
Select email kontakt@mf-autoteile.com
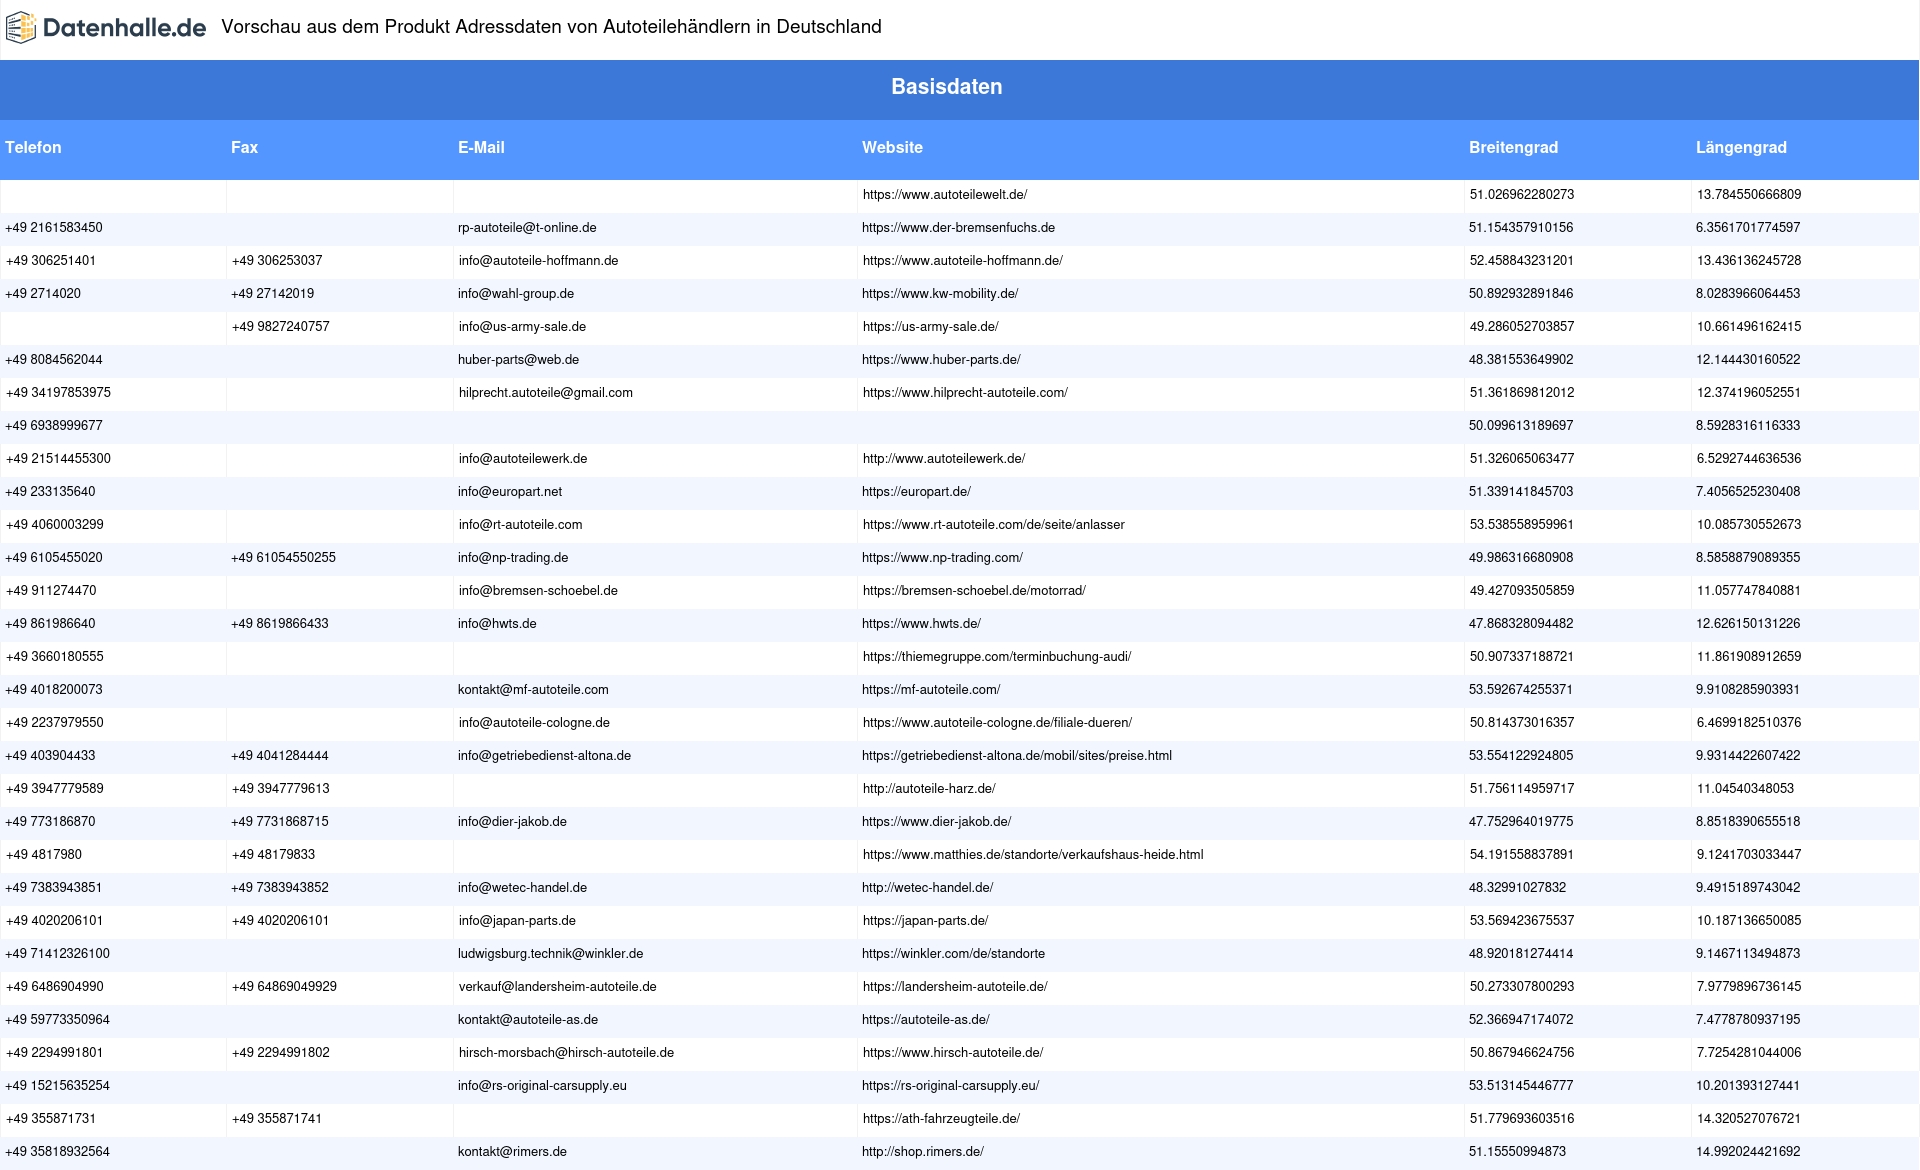pos(533,690)
